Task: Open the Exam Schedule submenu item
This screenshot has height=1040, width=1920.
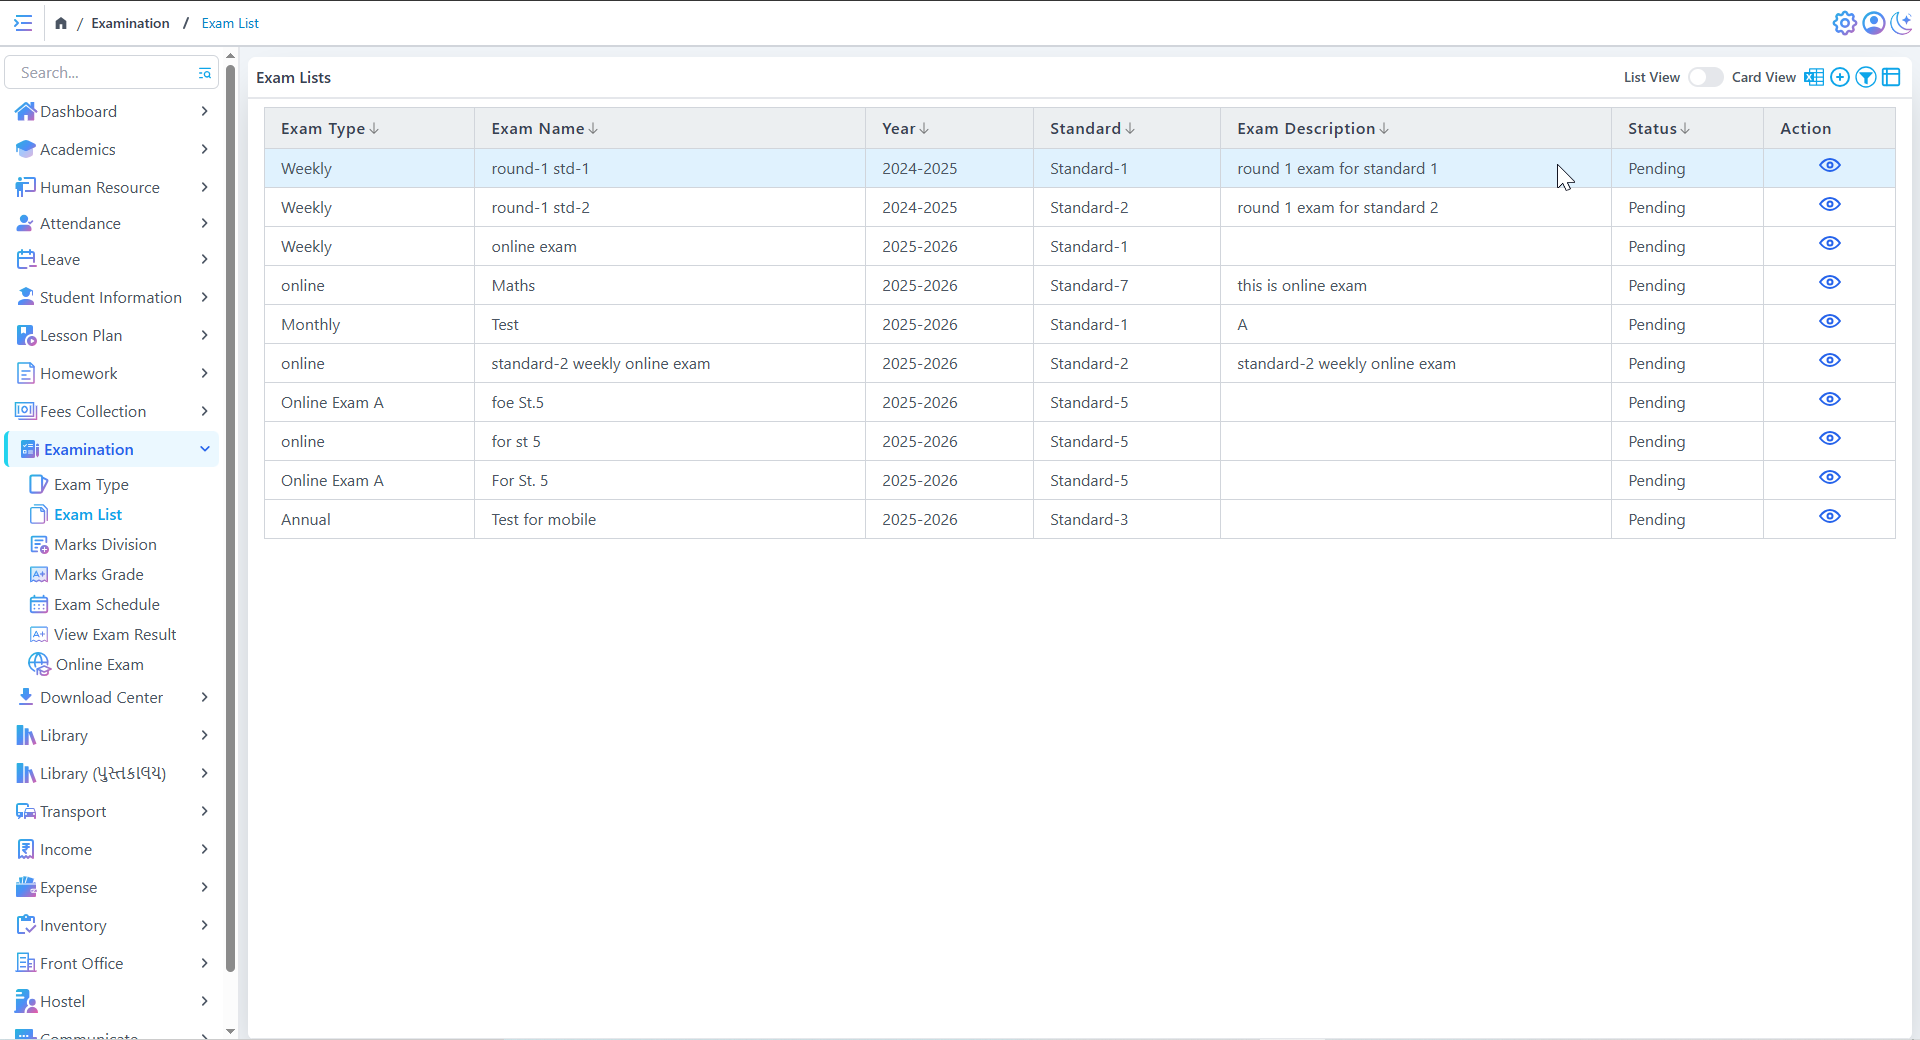Action: (106, 605)
